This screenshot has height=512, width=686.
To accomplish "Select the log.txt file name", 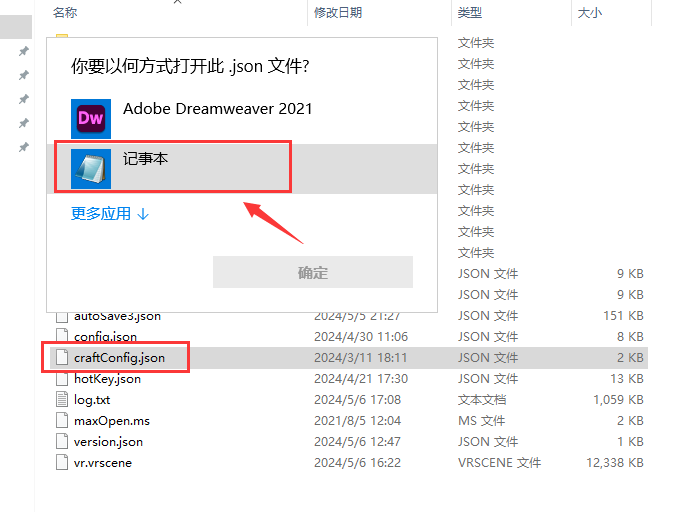I will tap(92, 400).
